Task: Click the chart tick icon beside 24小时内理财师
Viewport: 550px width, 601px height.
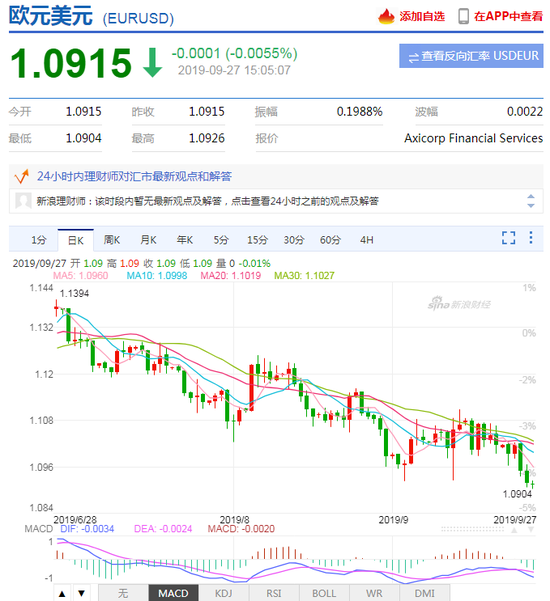Action: [x=21, y=176]
